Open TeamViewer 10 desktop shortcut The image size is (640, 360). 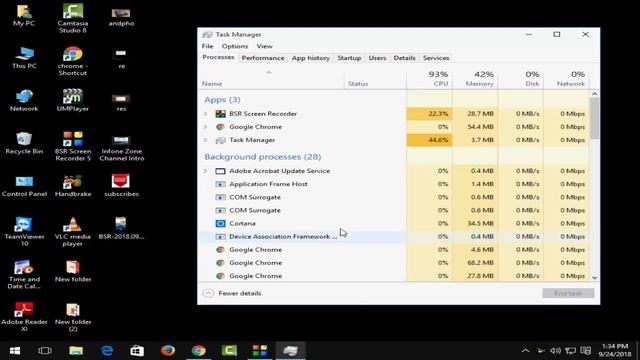click(x=24, y=231)
